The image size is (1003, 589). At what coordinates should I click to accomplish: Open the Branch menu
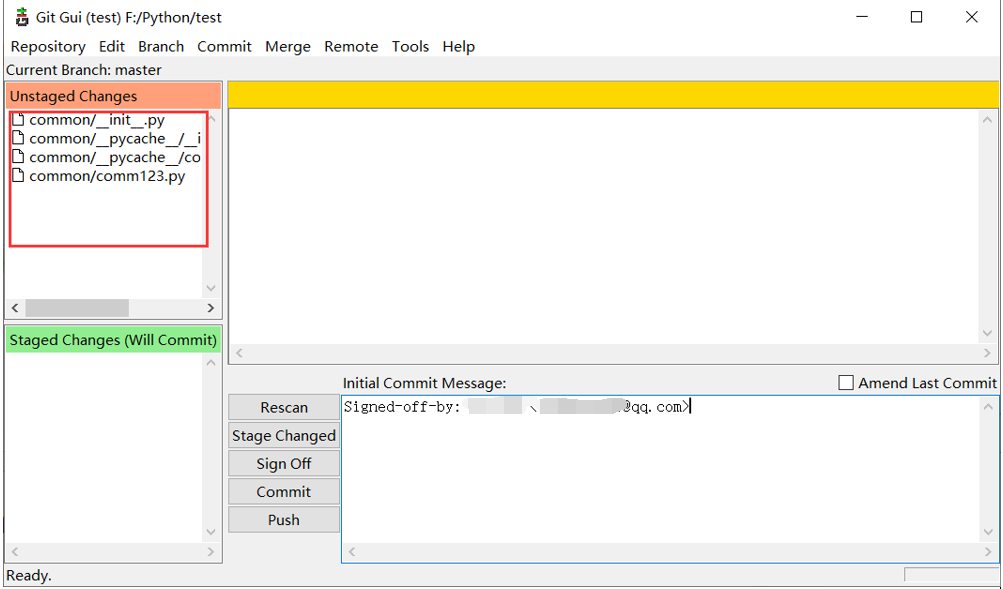161,47
